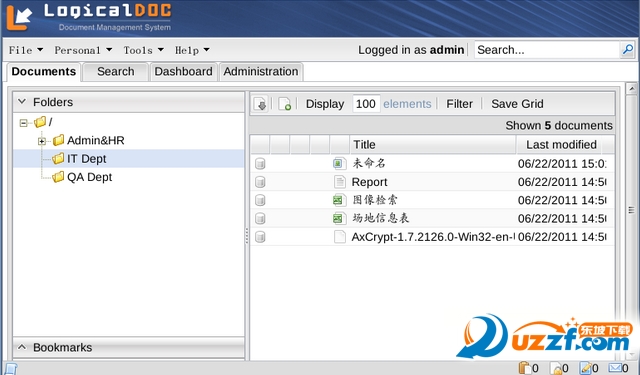Click the Display elements count field

[366, 104]
